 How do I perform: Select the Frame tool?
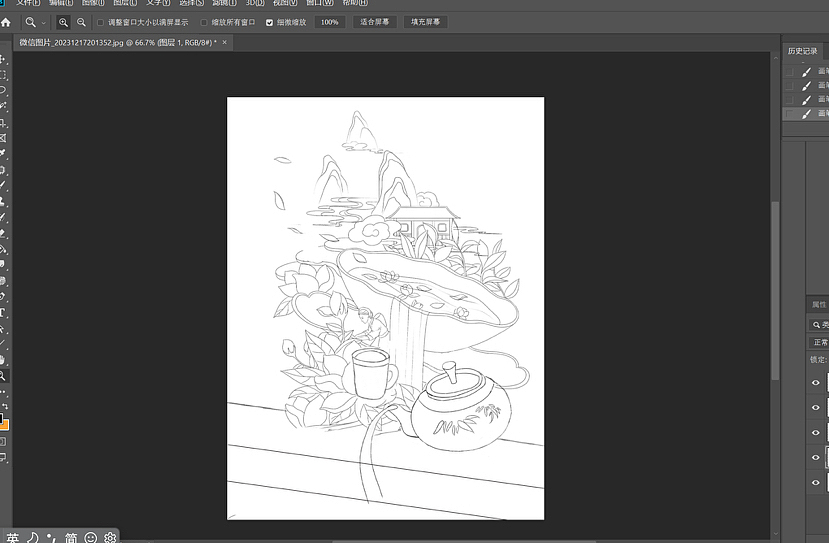pos(3,138)
